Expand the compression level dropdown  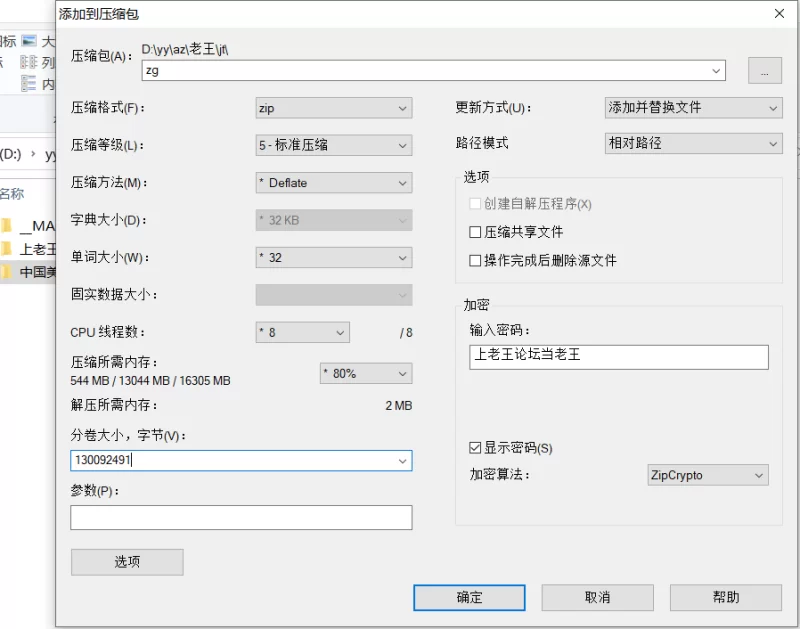[x=334, y=145]
